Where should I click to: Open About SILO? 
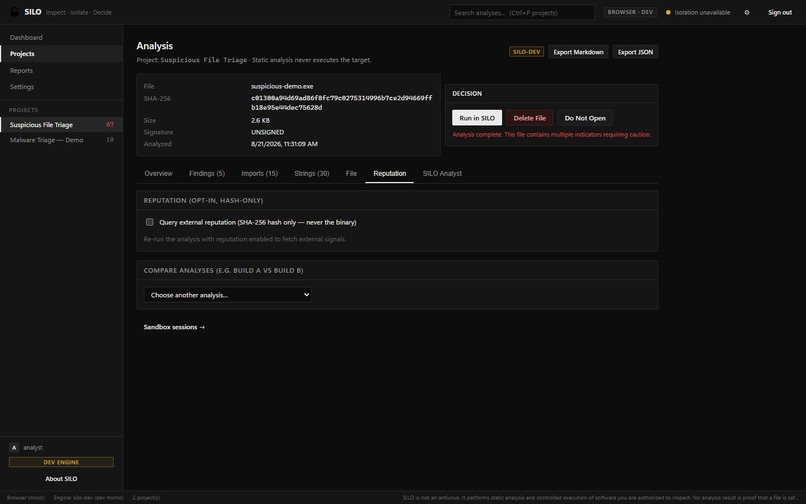tap(61, 479)
